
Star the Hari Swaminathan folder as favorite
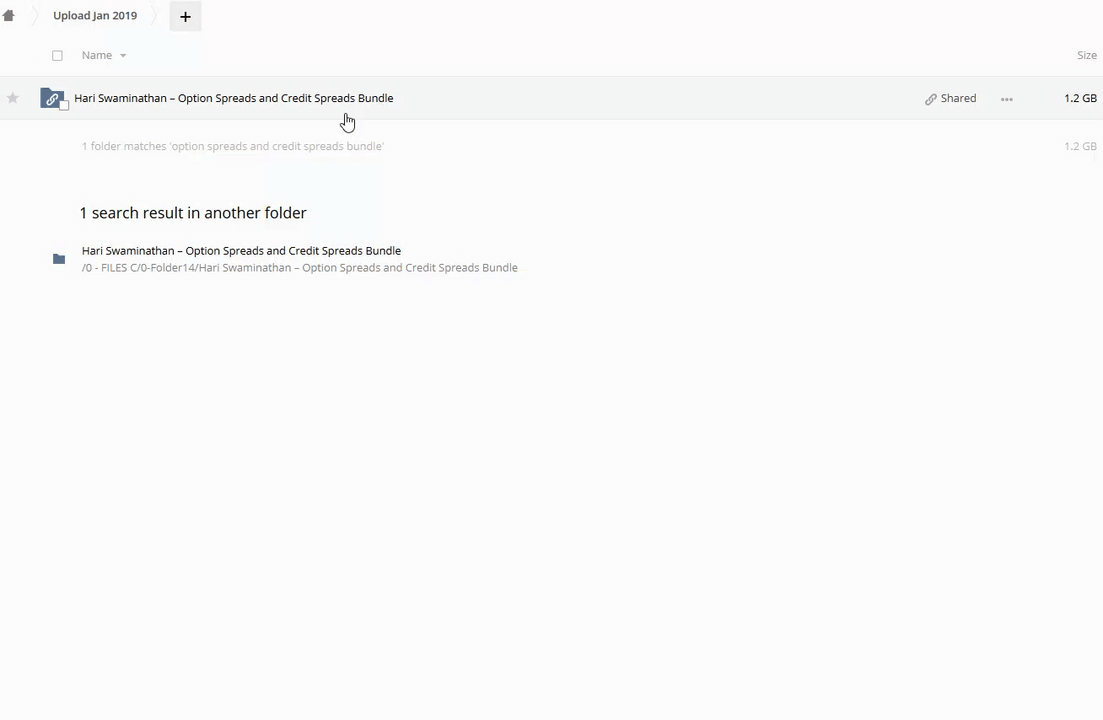(13, 98)
